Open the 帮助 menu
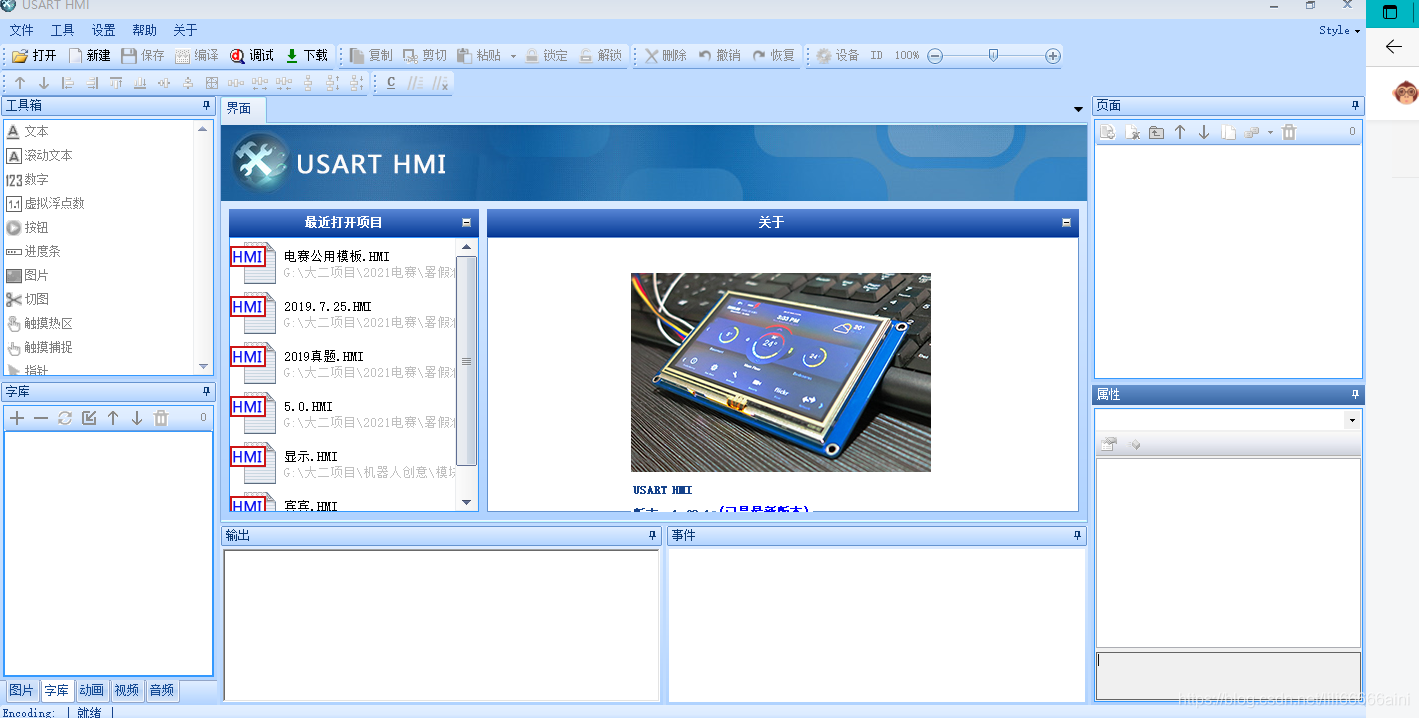Viewport: 1419px width, 718px height. tap(144, 30)
